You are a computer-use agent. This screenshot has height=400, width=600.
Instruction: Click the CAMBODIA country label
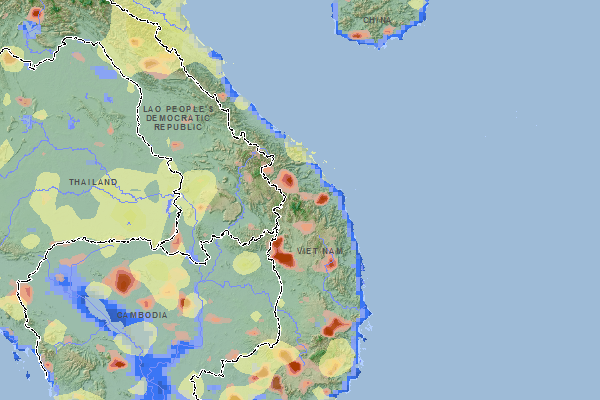(x=140, y=314)
